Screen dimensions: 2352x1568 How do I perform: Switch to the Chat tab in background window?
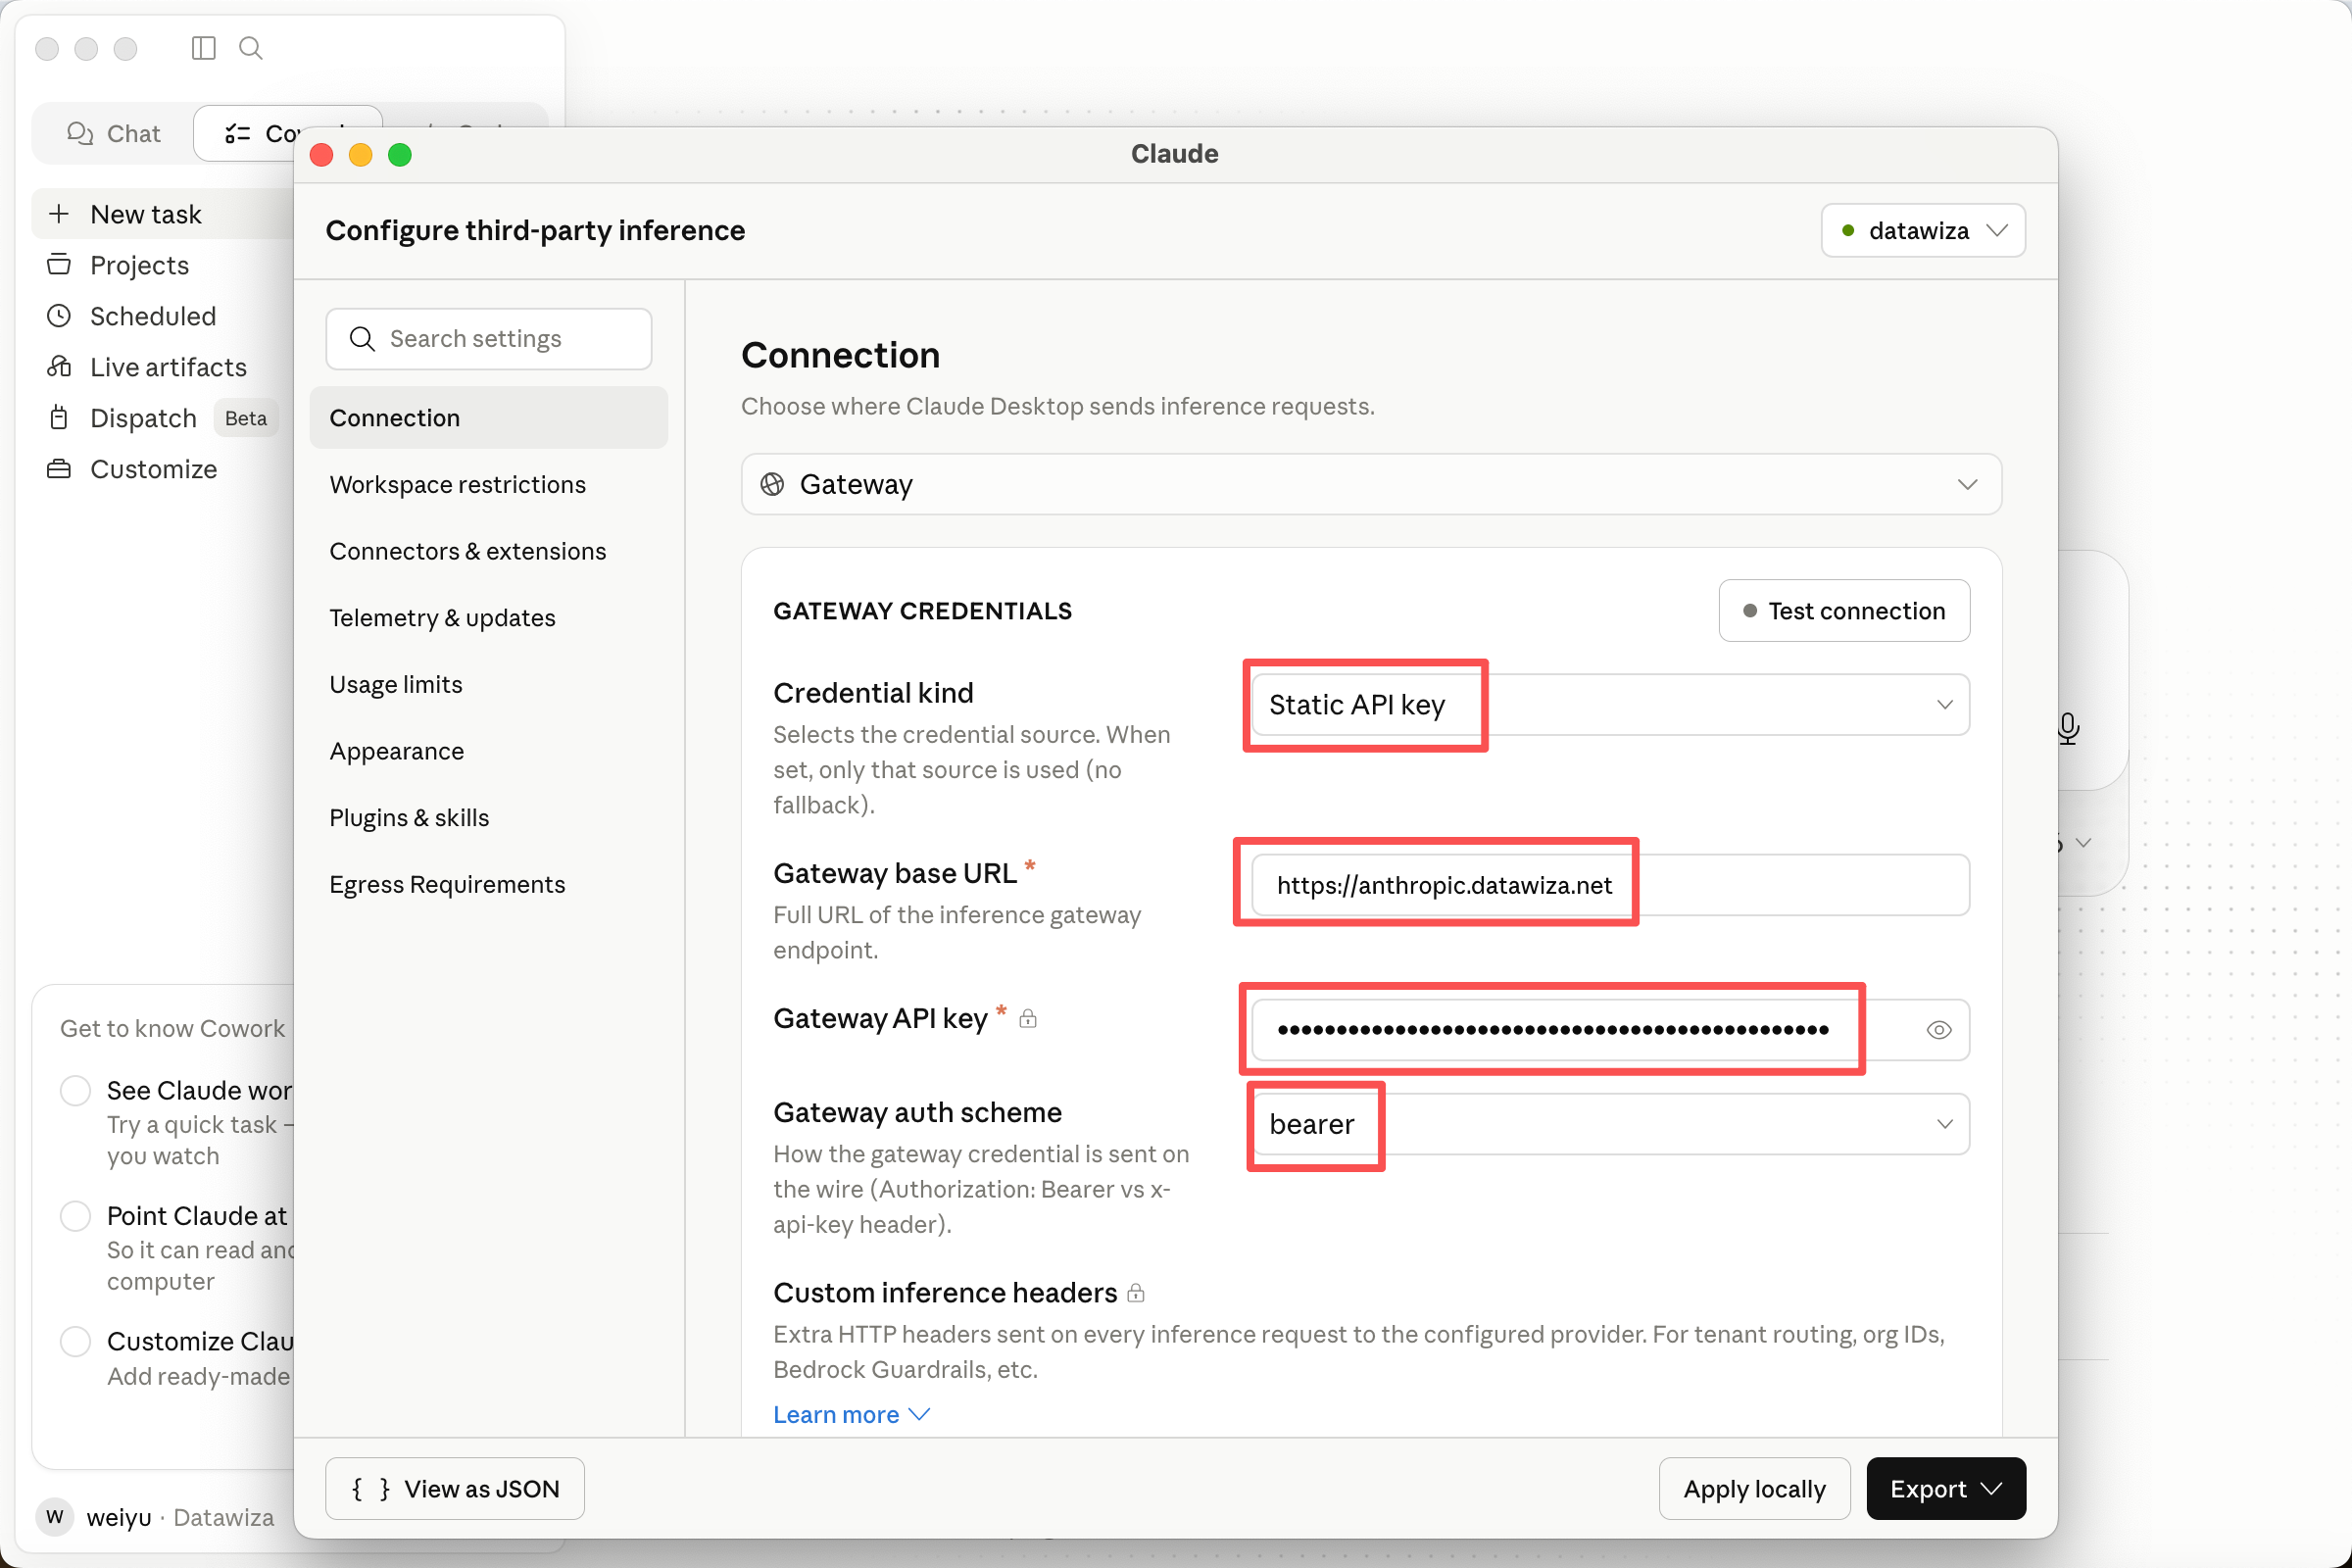(x=113, y=133)
